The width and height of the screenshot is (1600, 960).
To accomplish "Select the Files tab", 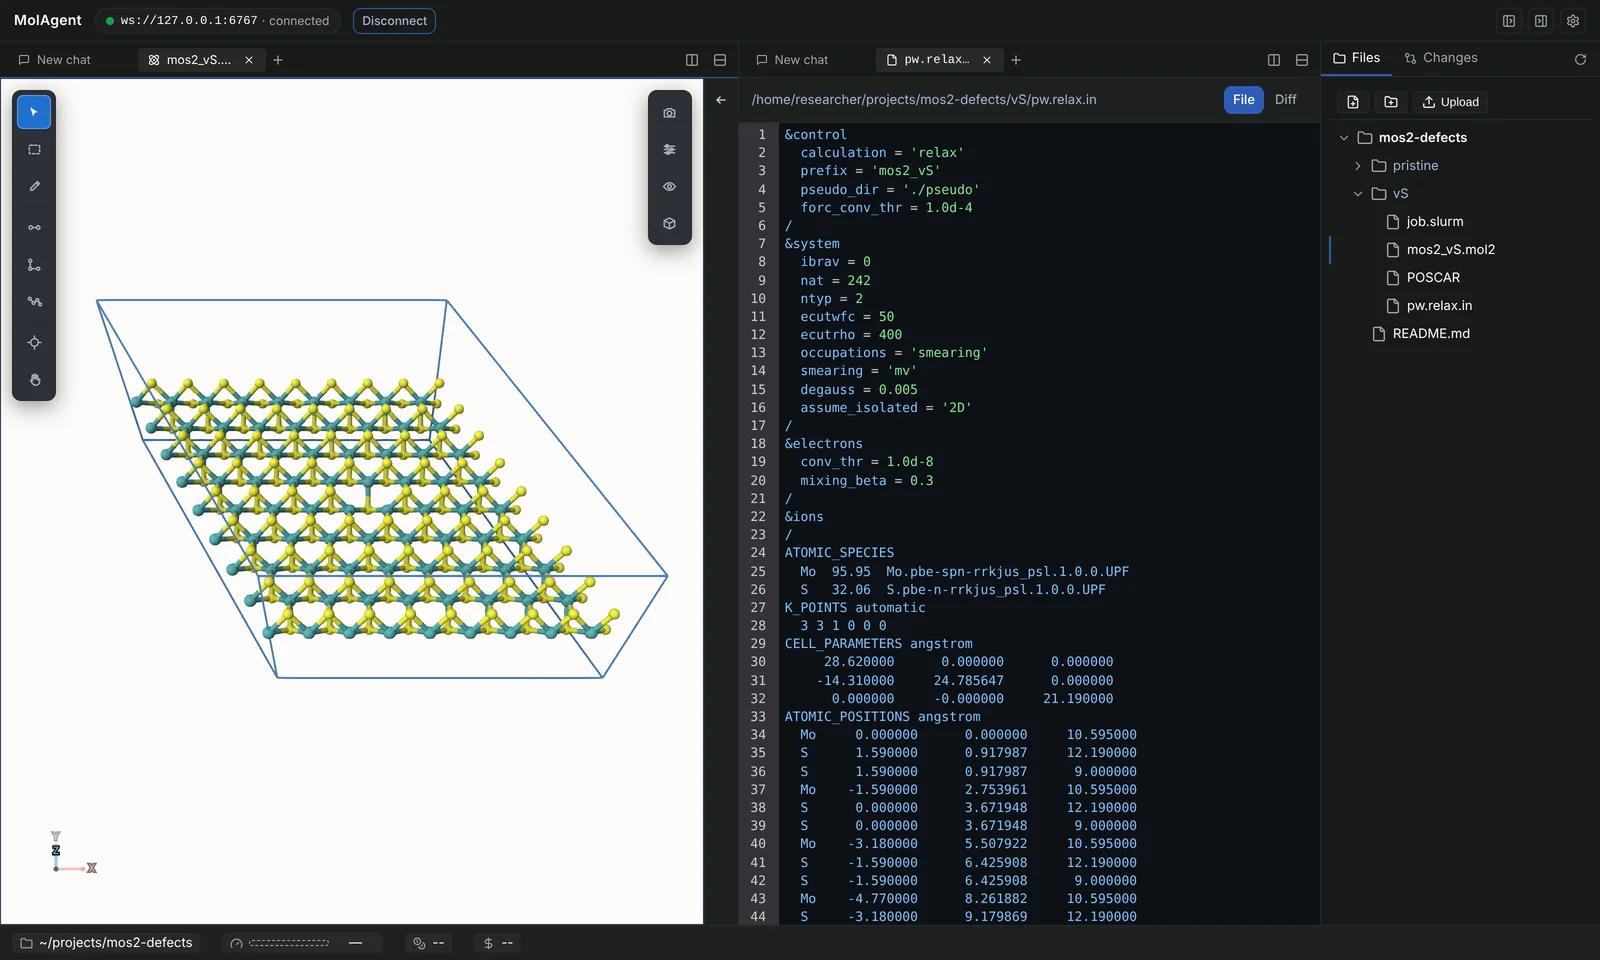I will click(x=1356, y=58).
